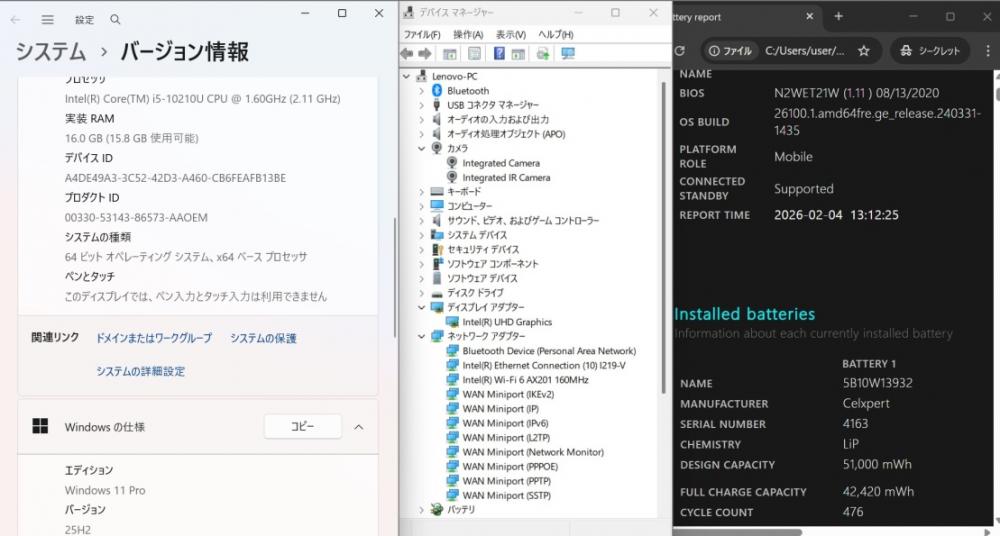Select battery name 5B10W13932 value

(877, 383)
